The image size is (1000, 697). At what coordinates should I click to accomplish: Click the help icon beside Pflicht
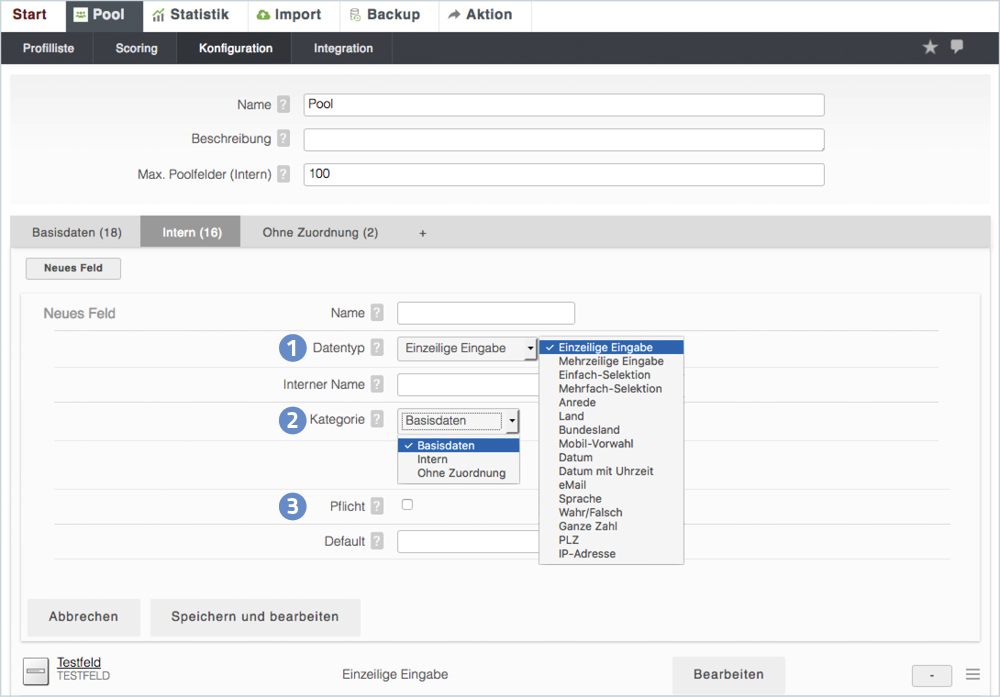(377, 506)
